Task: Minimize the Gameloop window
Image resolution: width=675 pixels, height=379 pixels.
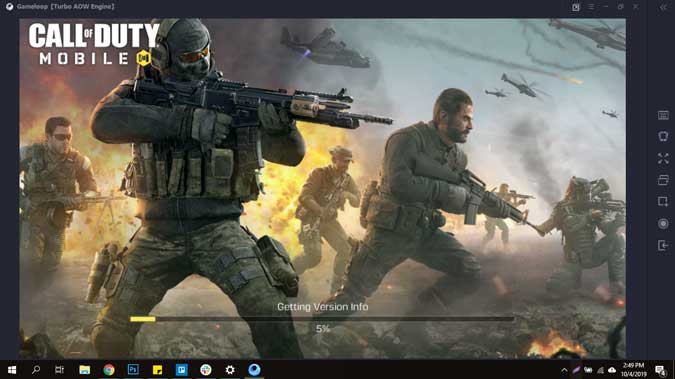Action: 606,7
